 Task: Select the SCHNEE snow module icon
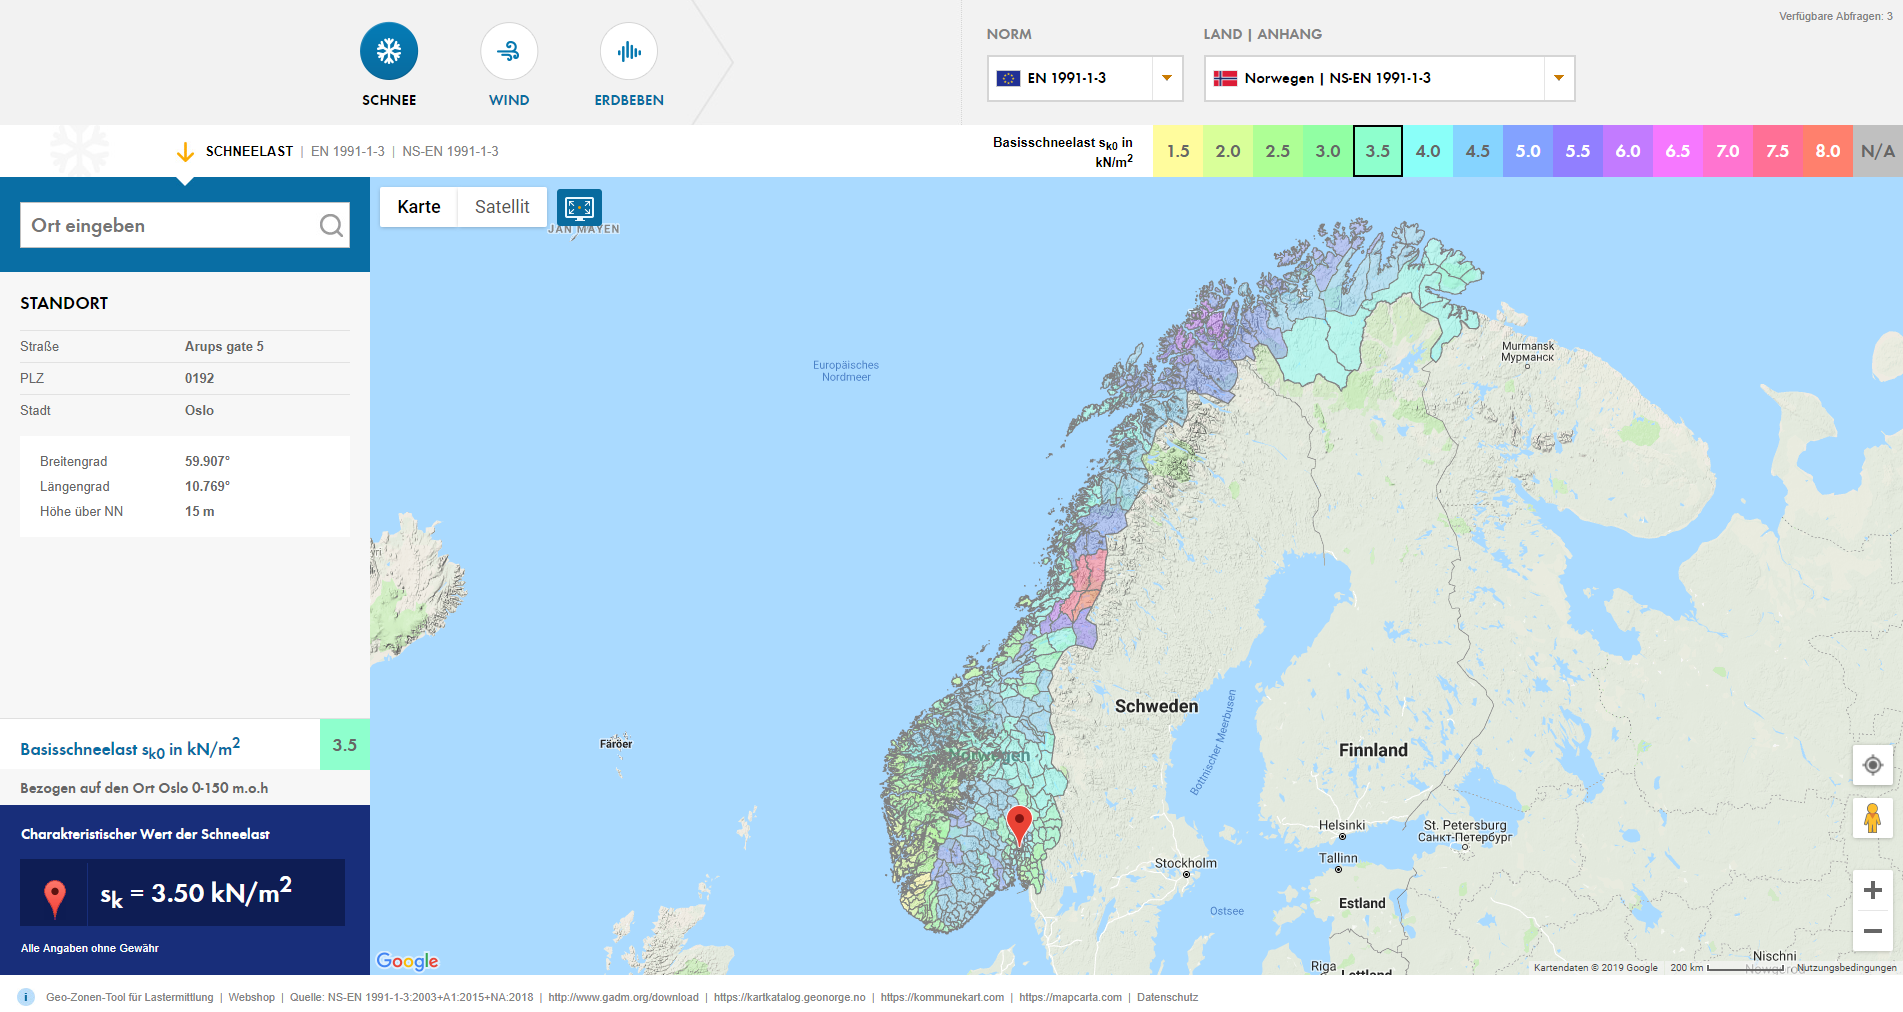tap(389, 50)
